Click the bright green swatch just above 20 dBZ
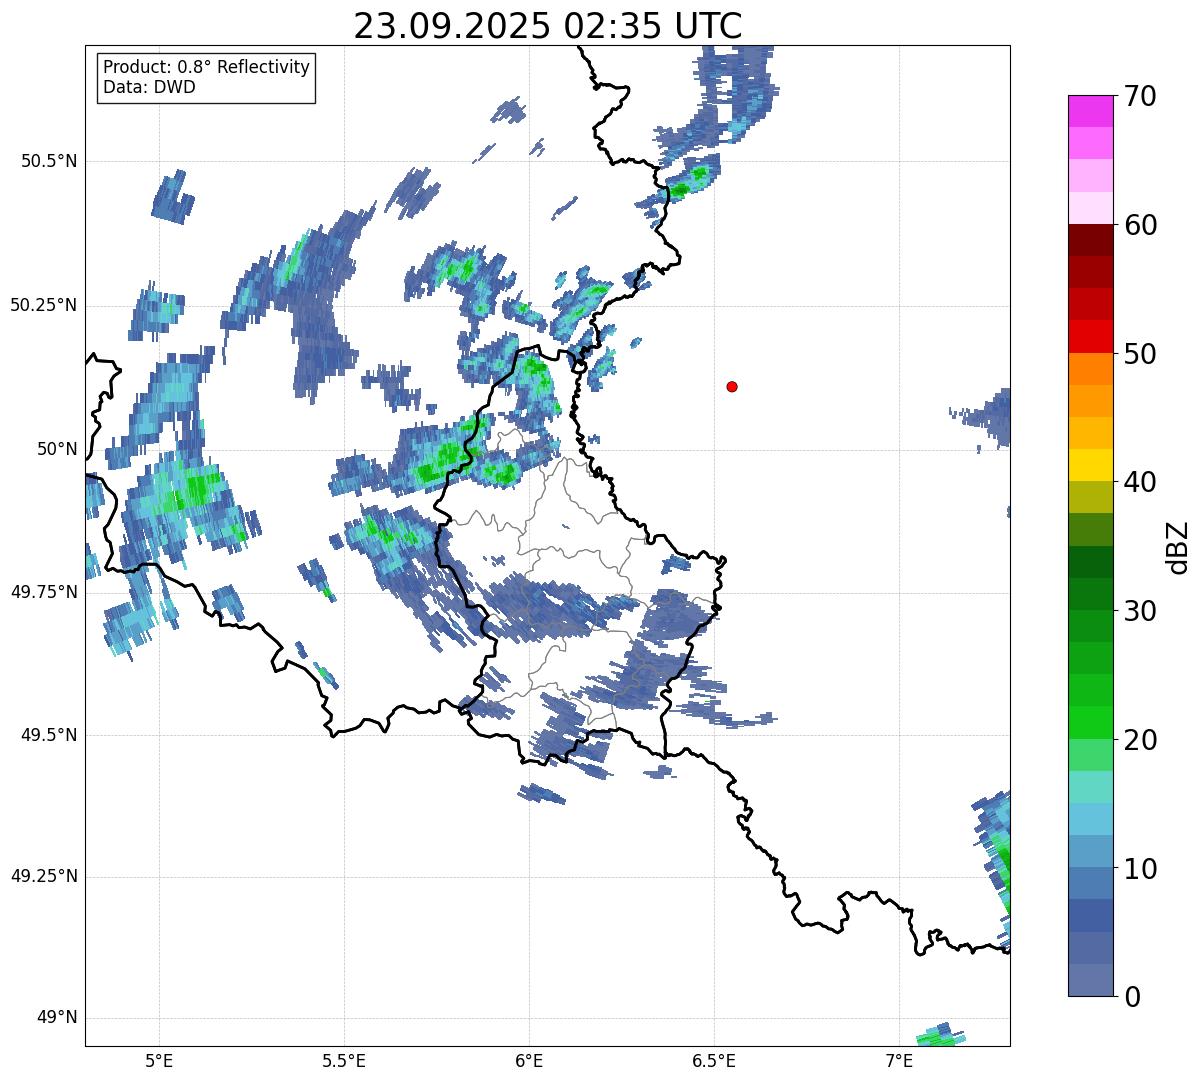This screenshot has height=1081, width=1202. click(1091, 723)
